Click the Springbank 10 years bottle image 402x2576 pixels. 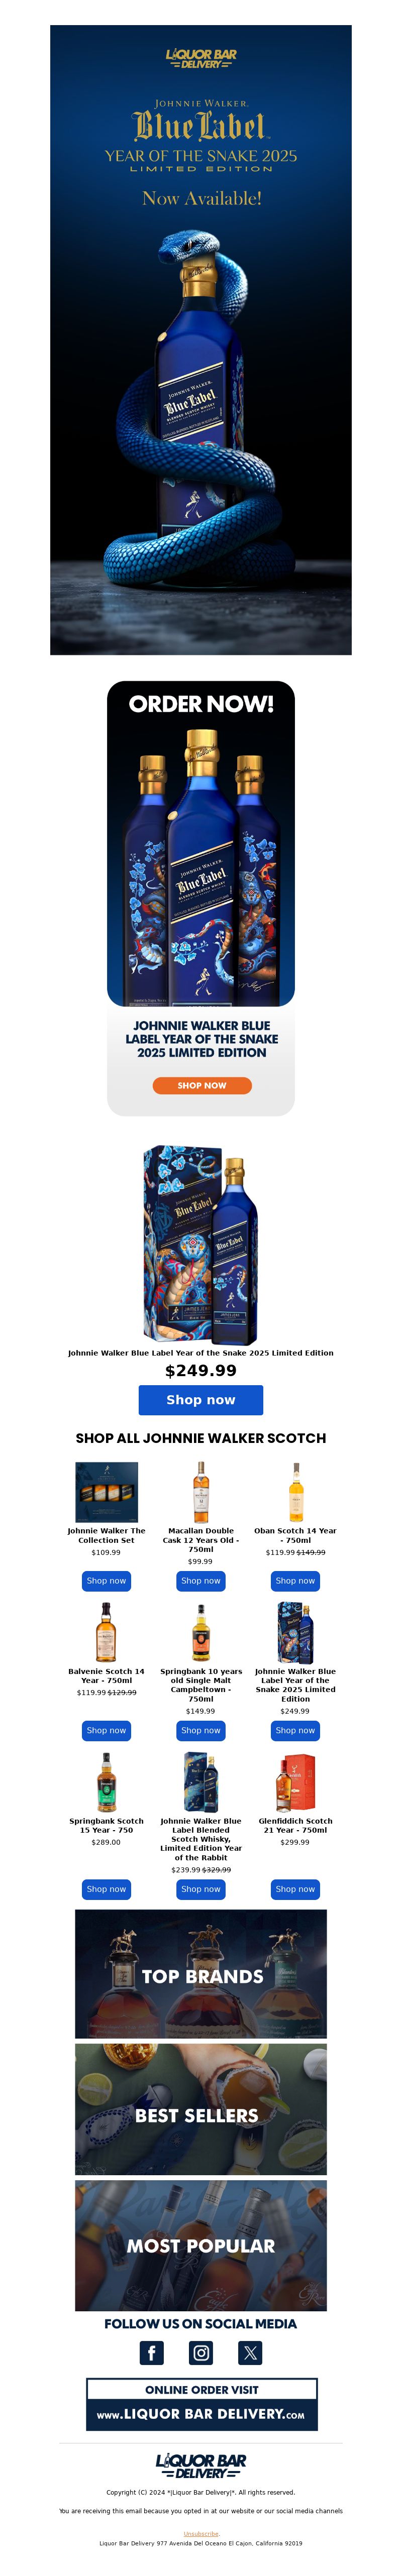(201, 1633)
